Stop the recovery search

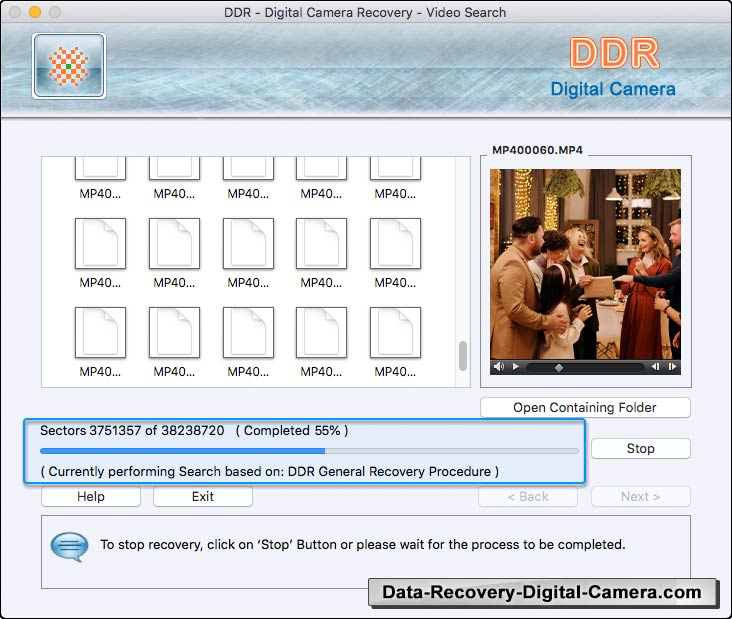640,449
